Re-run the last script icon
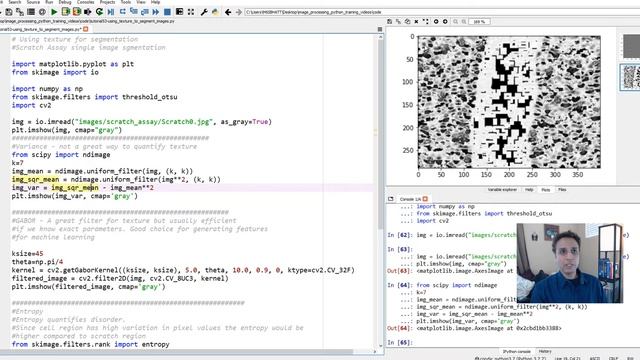This screenshot has height=360, width=640. coord(99,12)
